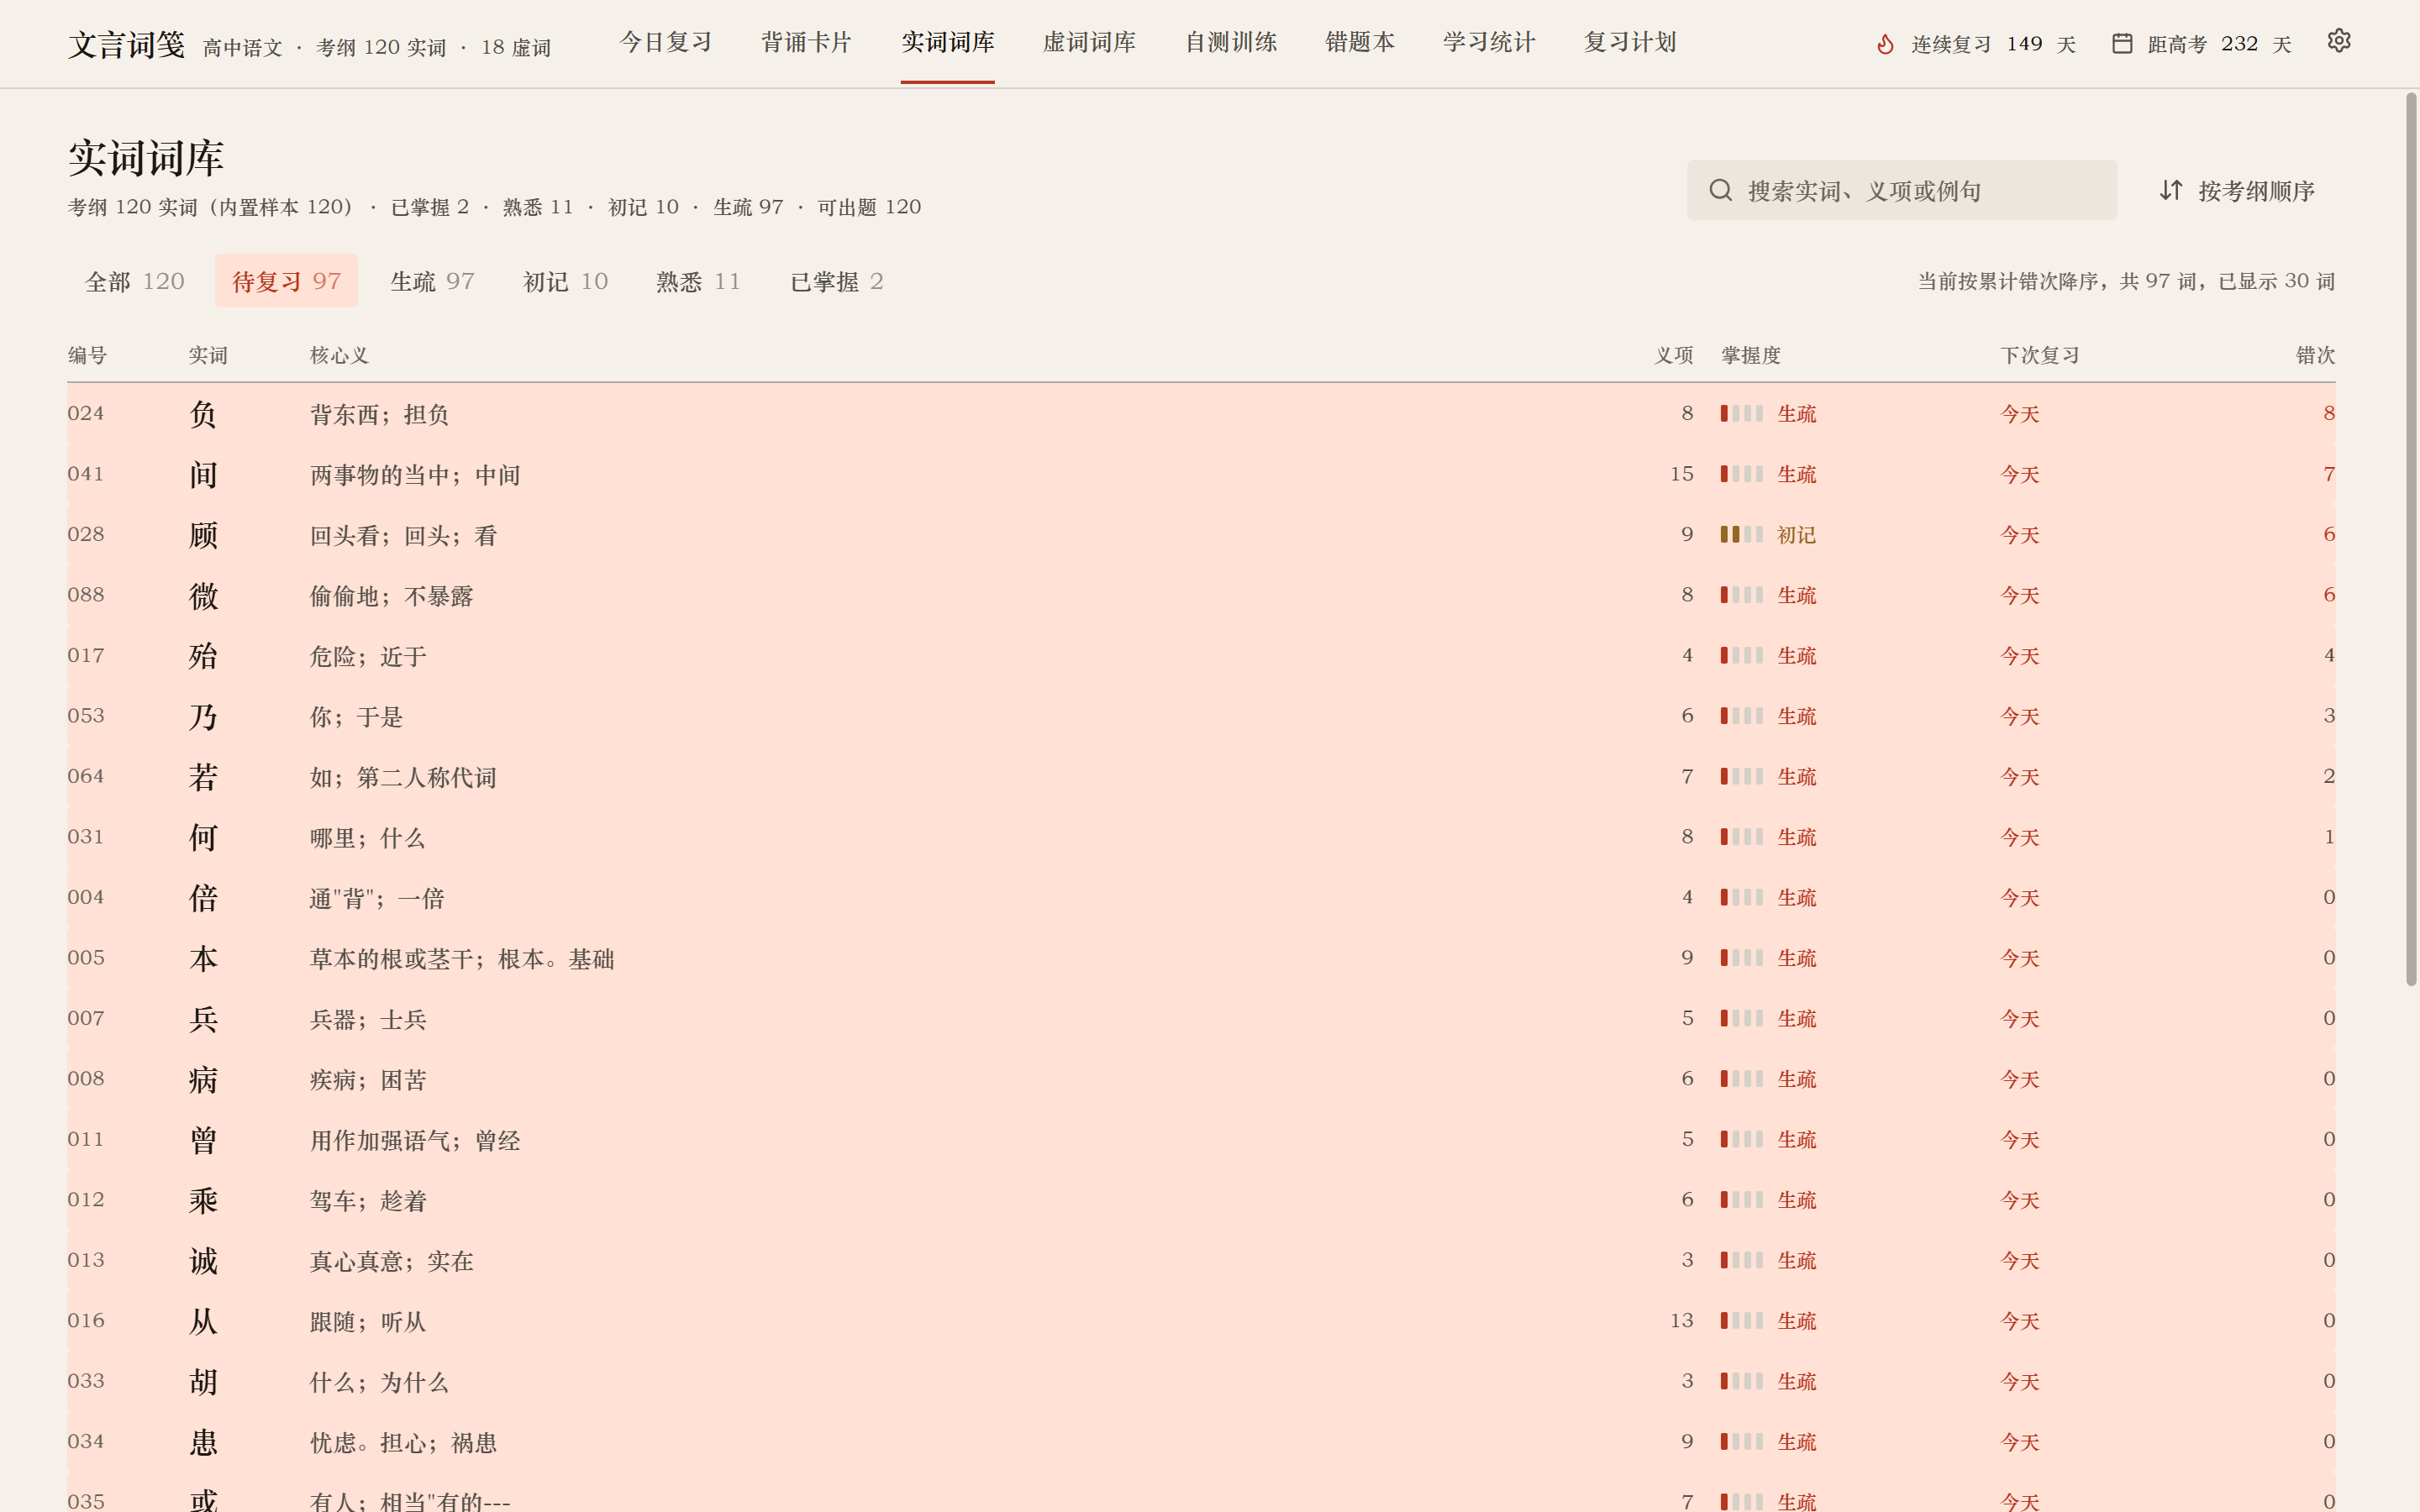Sort by 按考纲顺序 button
Screen dimensions: 2420x1512
[2237, 190]
